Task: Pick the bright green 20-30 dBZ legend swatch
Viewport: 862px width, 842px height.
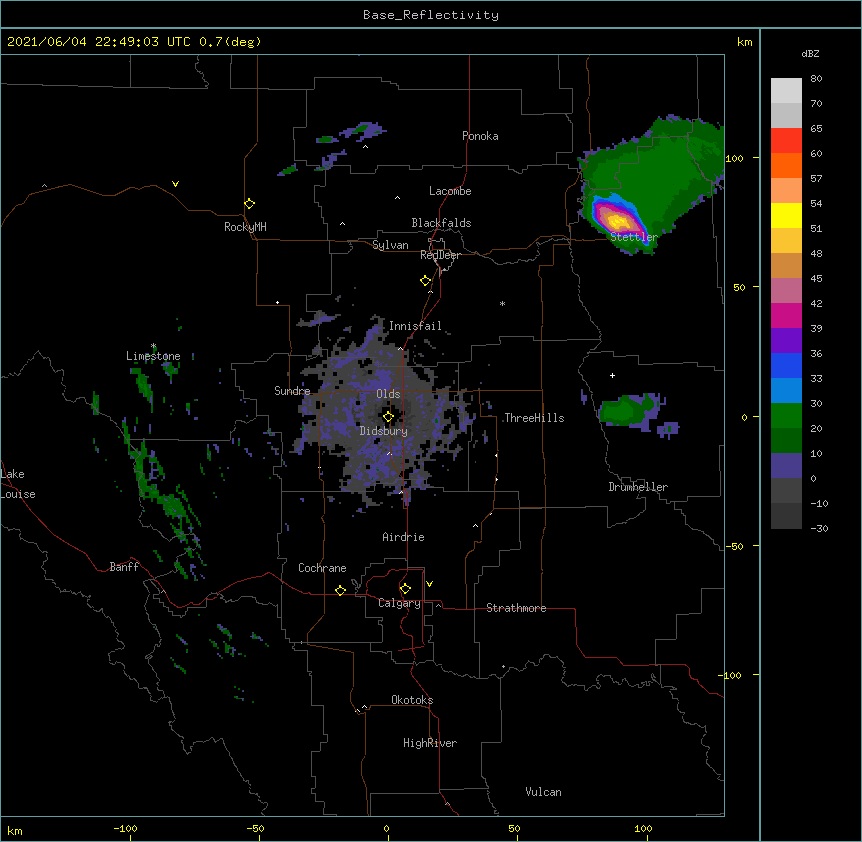Action: (x=786, y=416)
